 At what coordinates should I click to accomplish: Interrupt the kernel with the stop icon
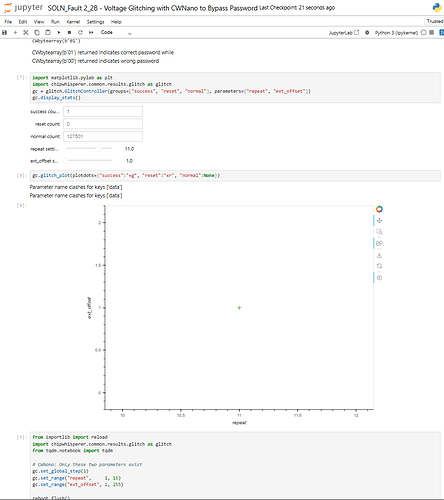pyautogui.click(x=69, y=33)
